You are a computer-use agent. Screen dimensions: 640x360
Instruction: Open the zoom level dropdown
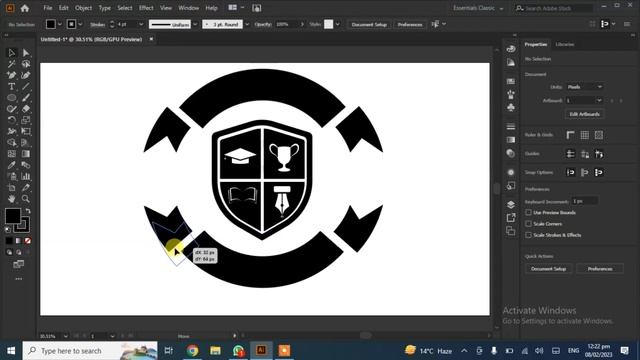pos(65,336)
